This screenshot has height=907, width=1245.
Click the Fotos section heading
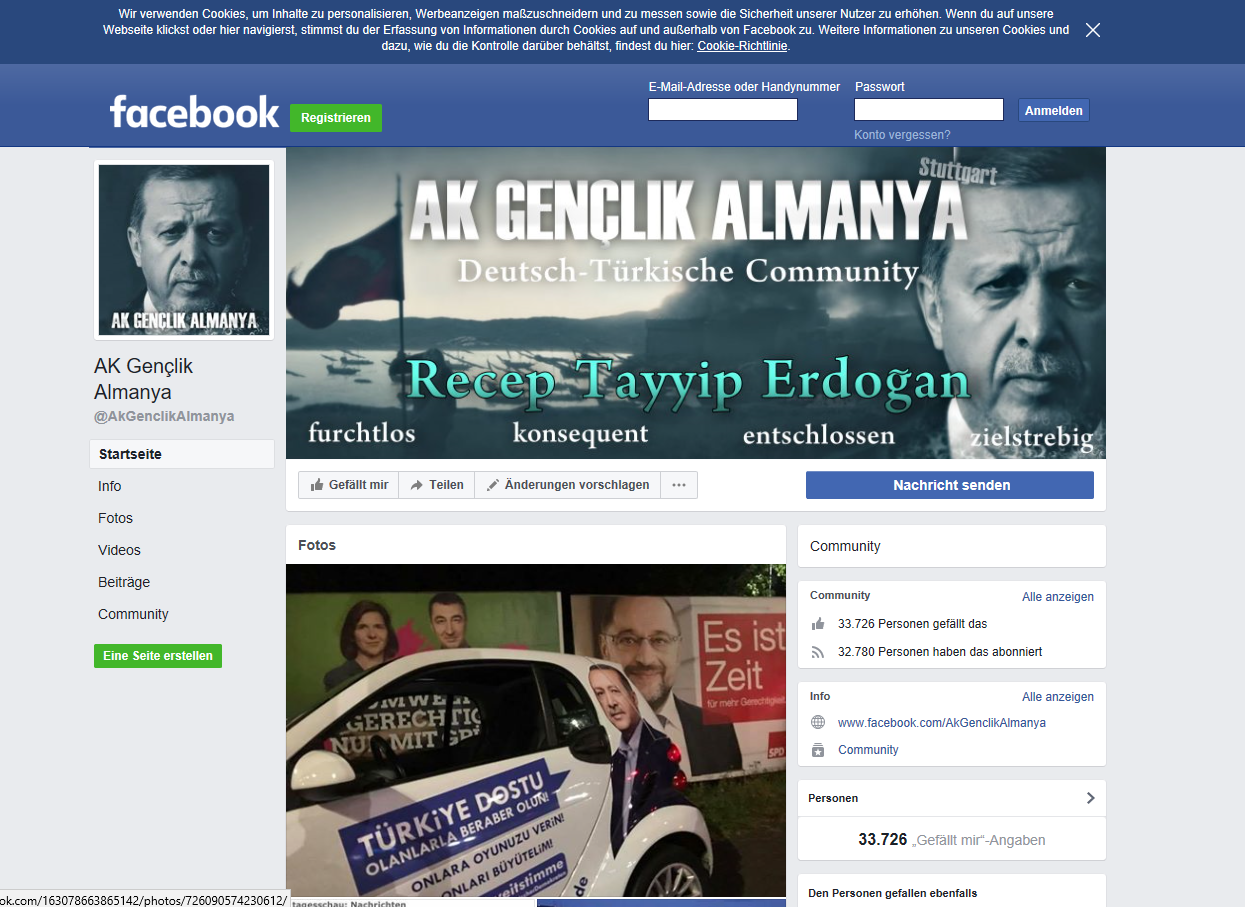point(317,545)
